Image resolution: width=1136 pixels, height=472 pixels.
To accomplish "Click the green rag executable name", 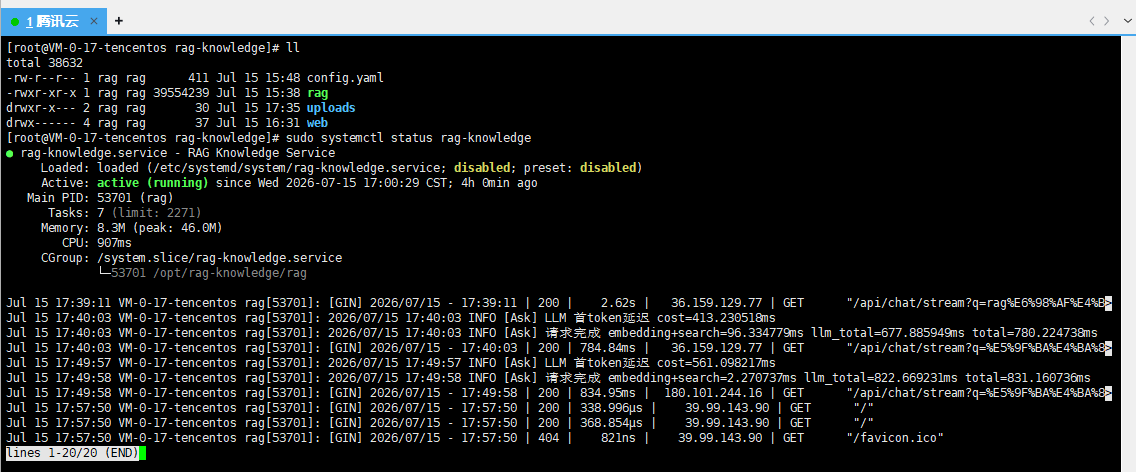I will click(317, 93).
